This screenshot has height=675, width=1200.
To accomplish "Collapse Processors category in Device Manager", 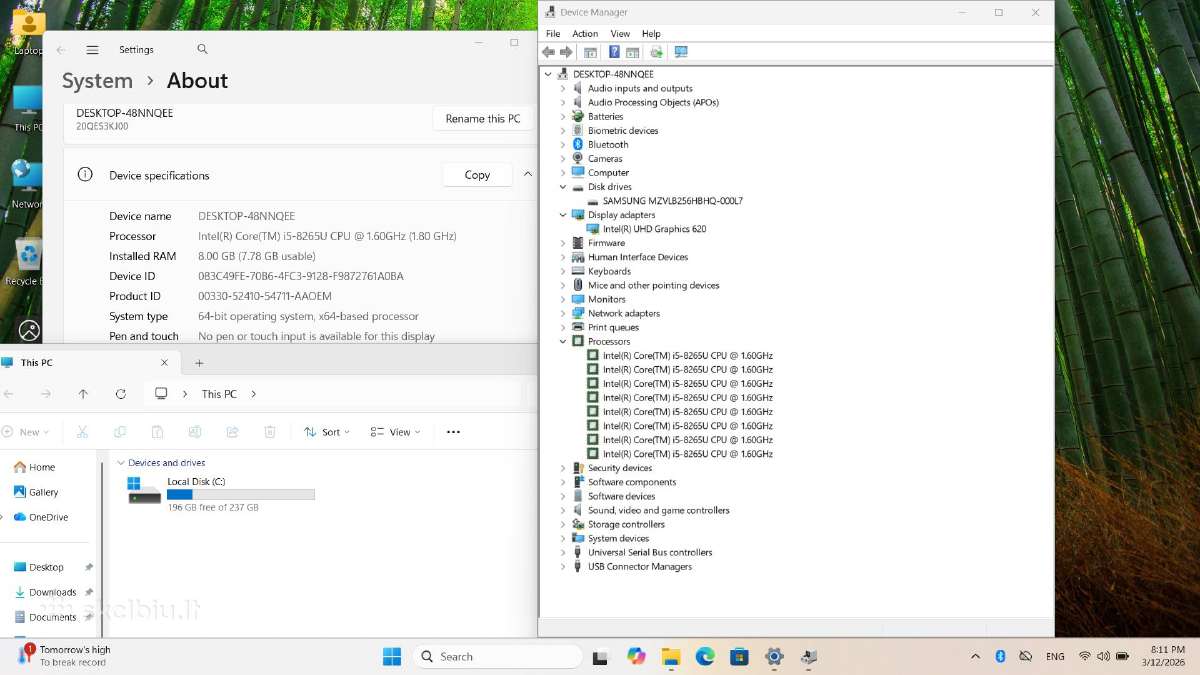I will 563,342.
